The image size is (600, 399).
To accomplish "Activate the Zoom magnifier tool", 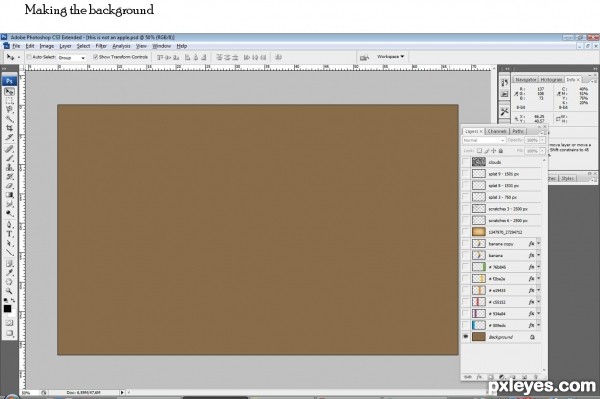I will [9, 291].
